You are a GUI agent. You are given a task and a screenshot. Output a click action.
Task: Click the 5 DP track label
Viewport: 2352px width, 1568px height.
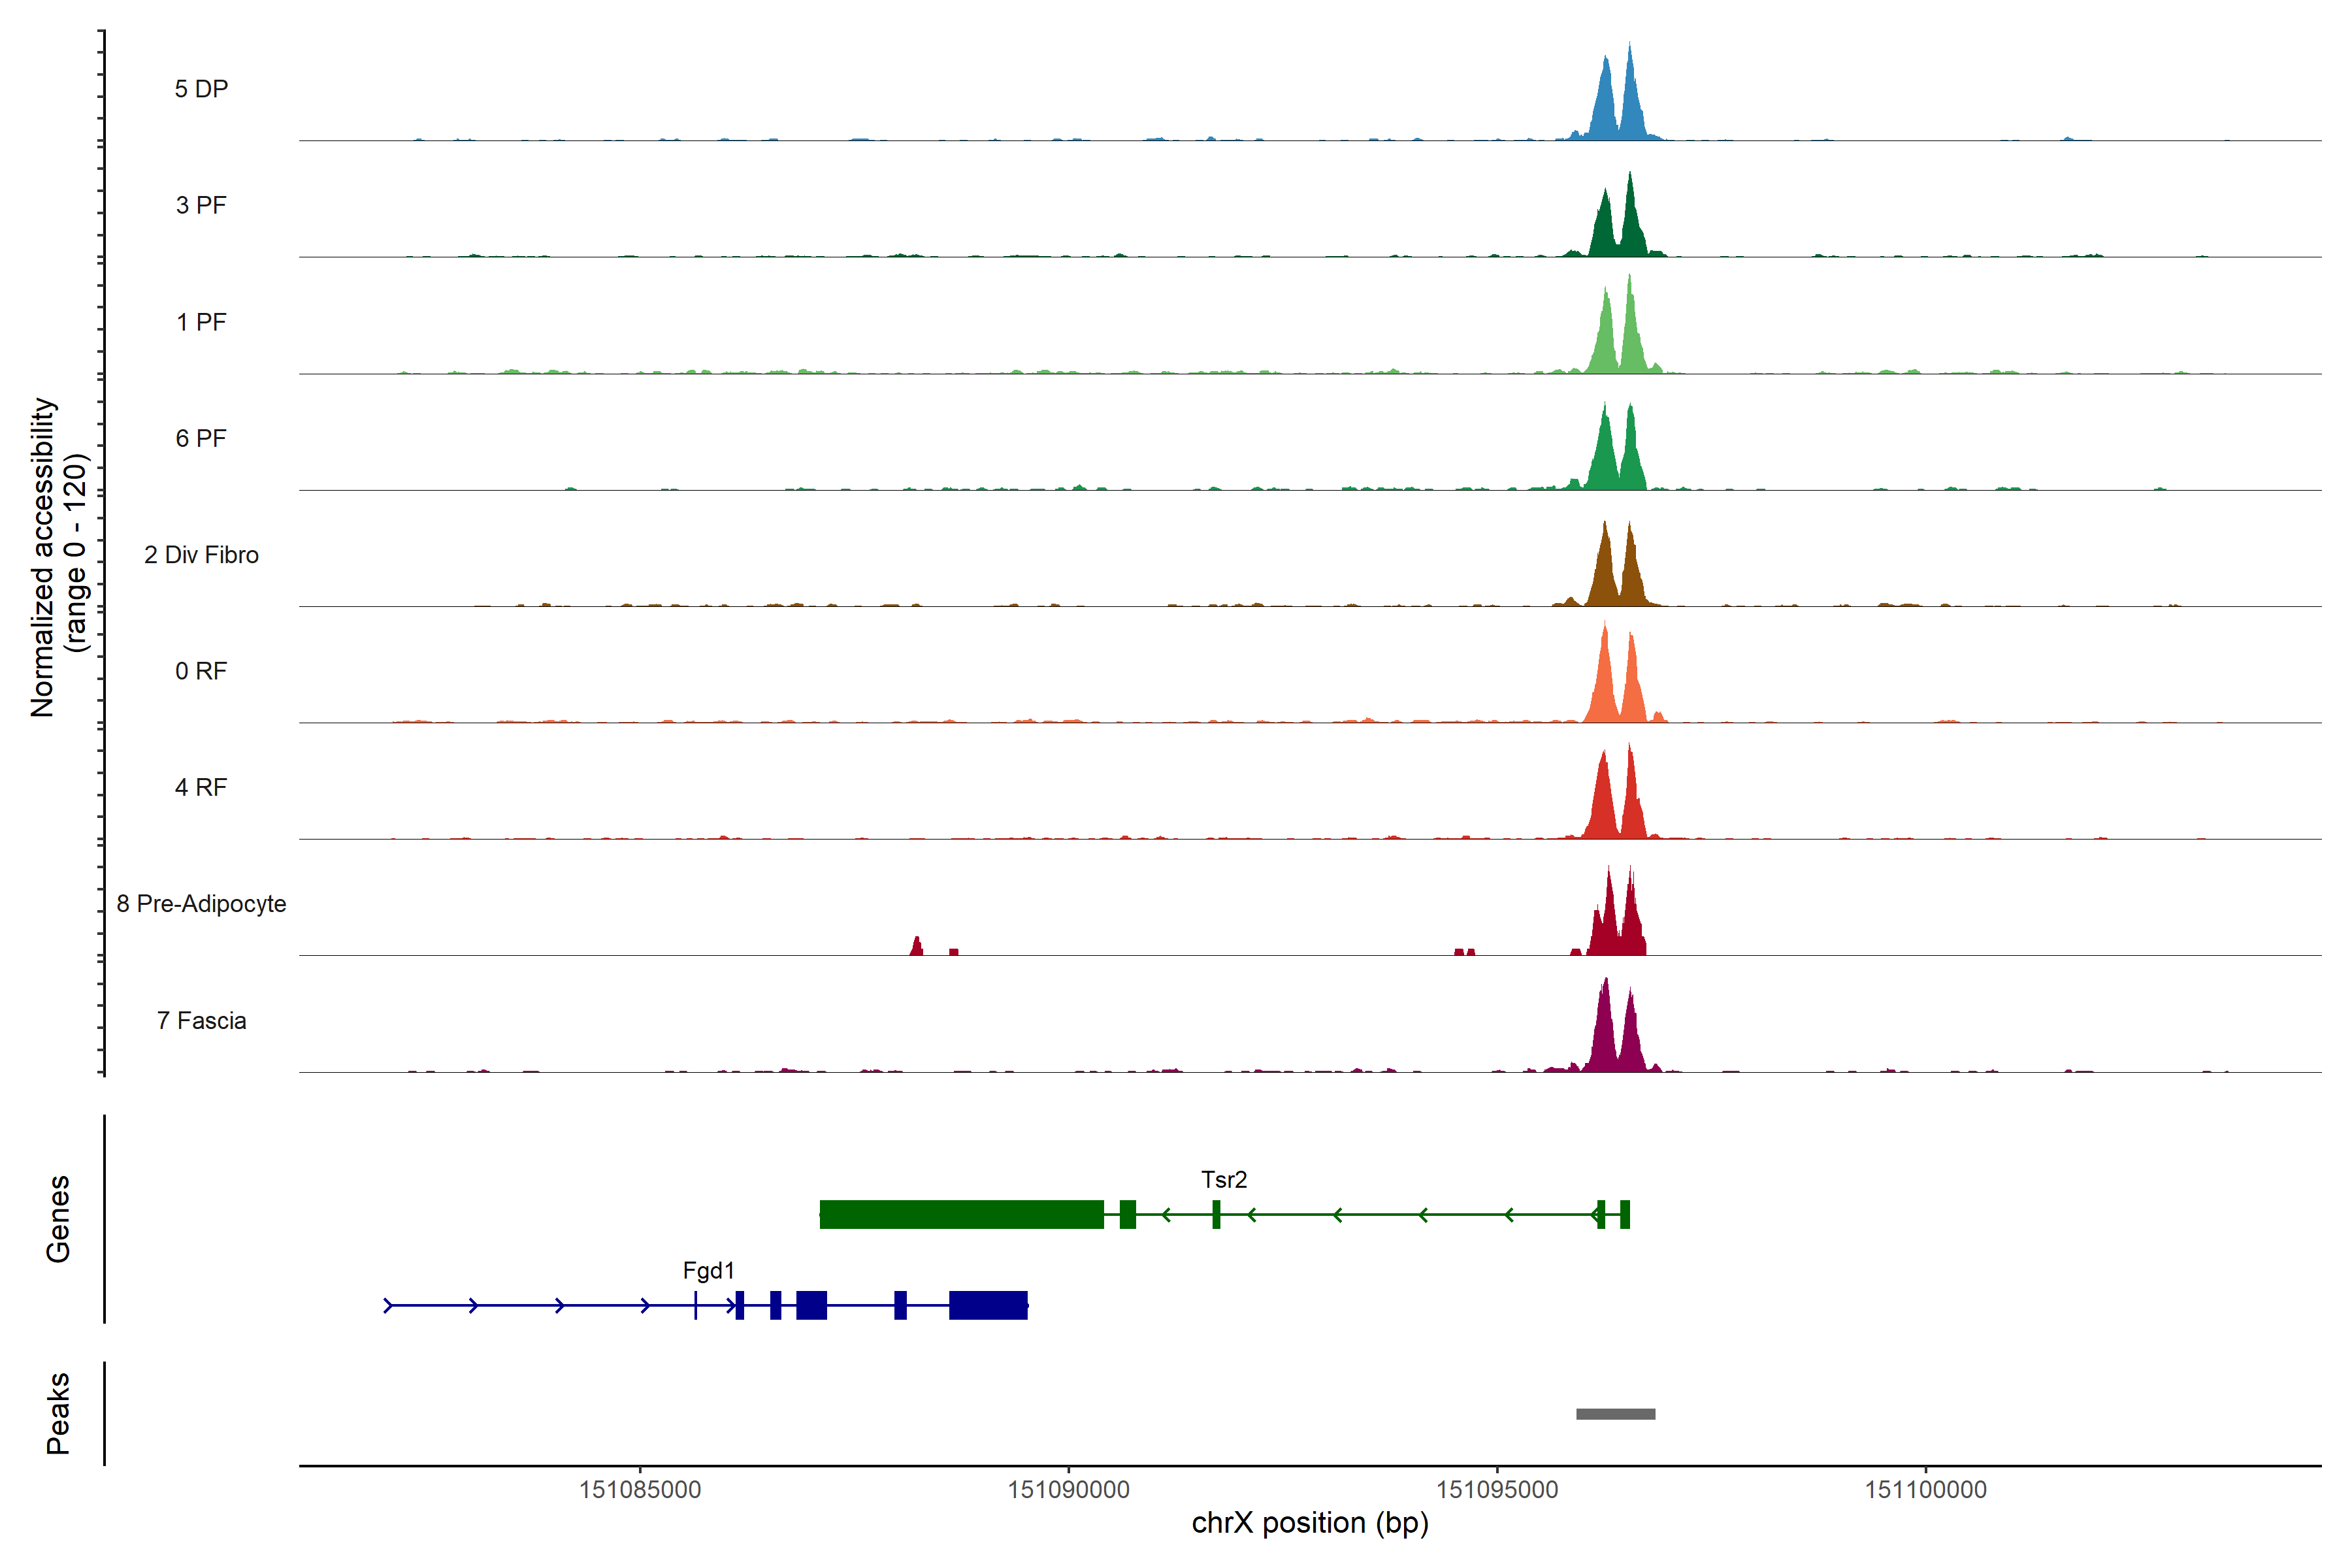[201, 89]
